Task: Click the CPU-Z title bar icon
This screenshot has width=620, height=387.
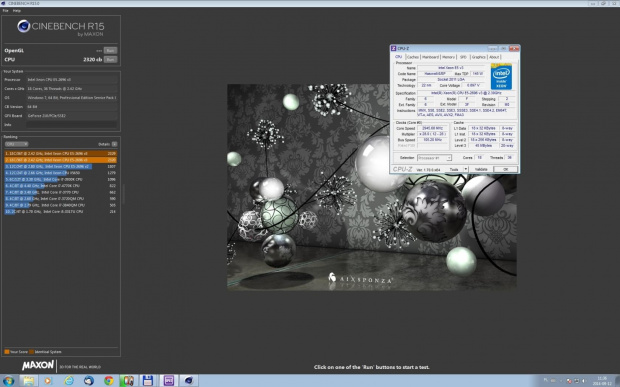Action: 393,48
